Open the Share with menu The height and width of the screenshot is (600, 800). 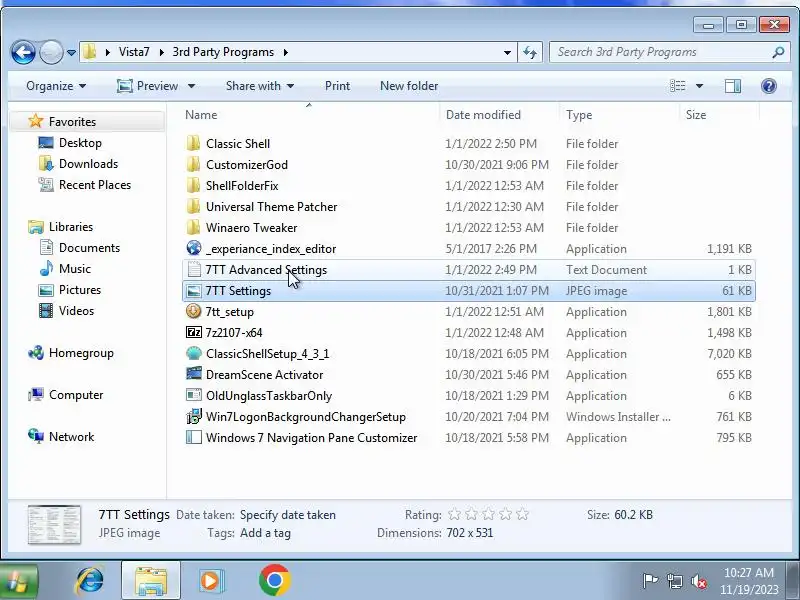click(x=260, y=86)
